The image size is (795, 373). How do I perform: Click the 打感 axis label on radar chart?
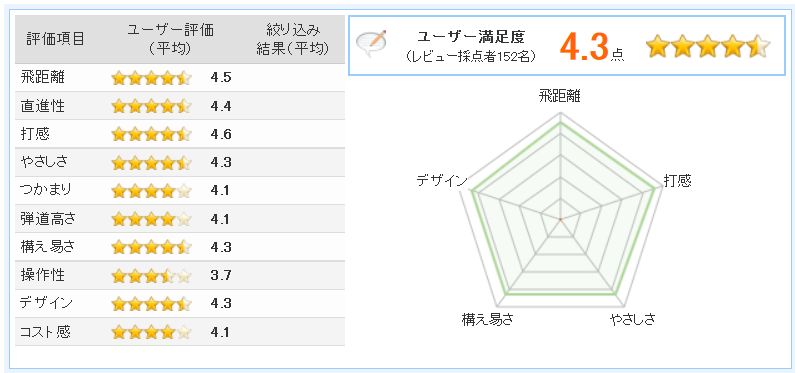pos(678,181)
